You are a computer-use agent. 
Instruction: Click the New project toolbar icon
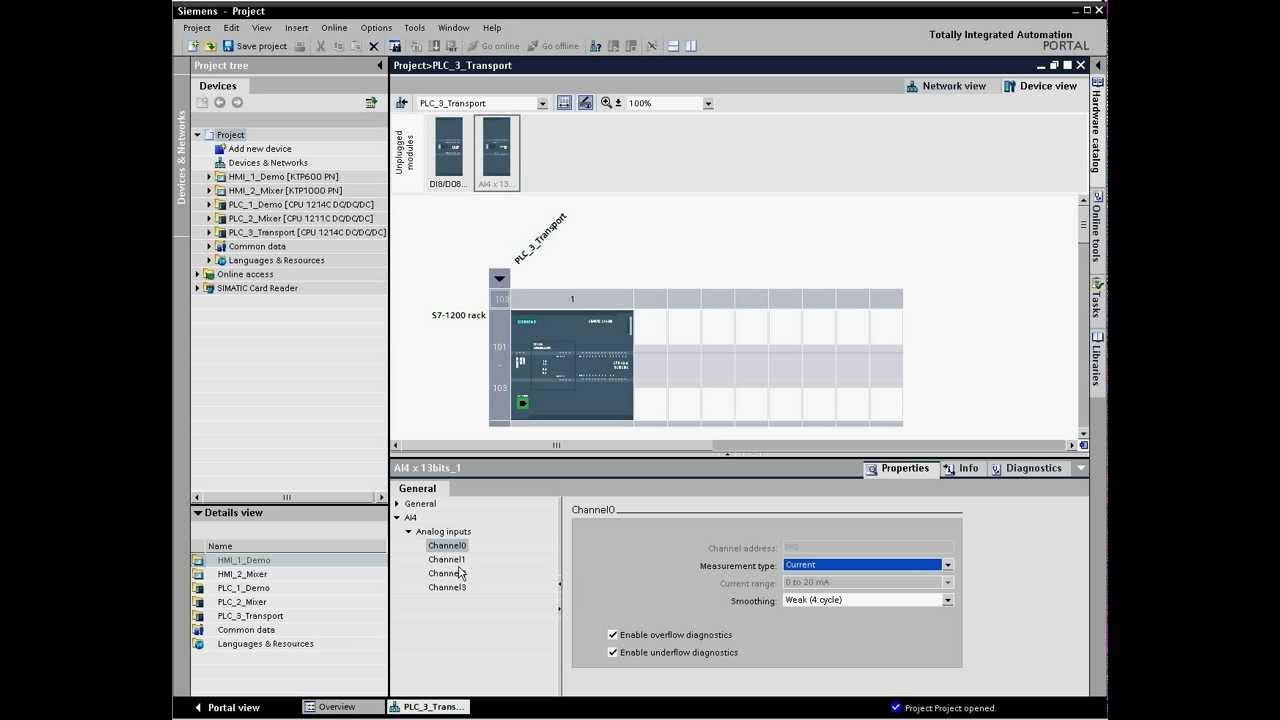193,46
